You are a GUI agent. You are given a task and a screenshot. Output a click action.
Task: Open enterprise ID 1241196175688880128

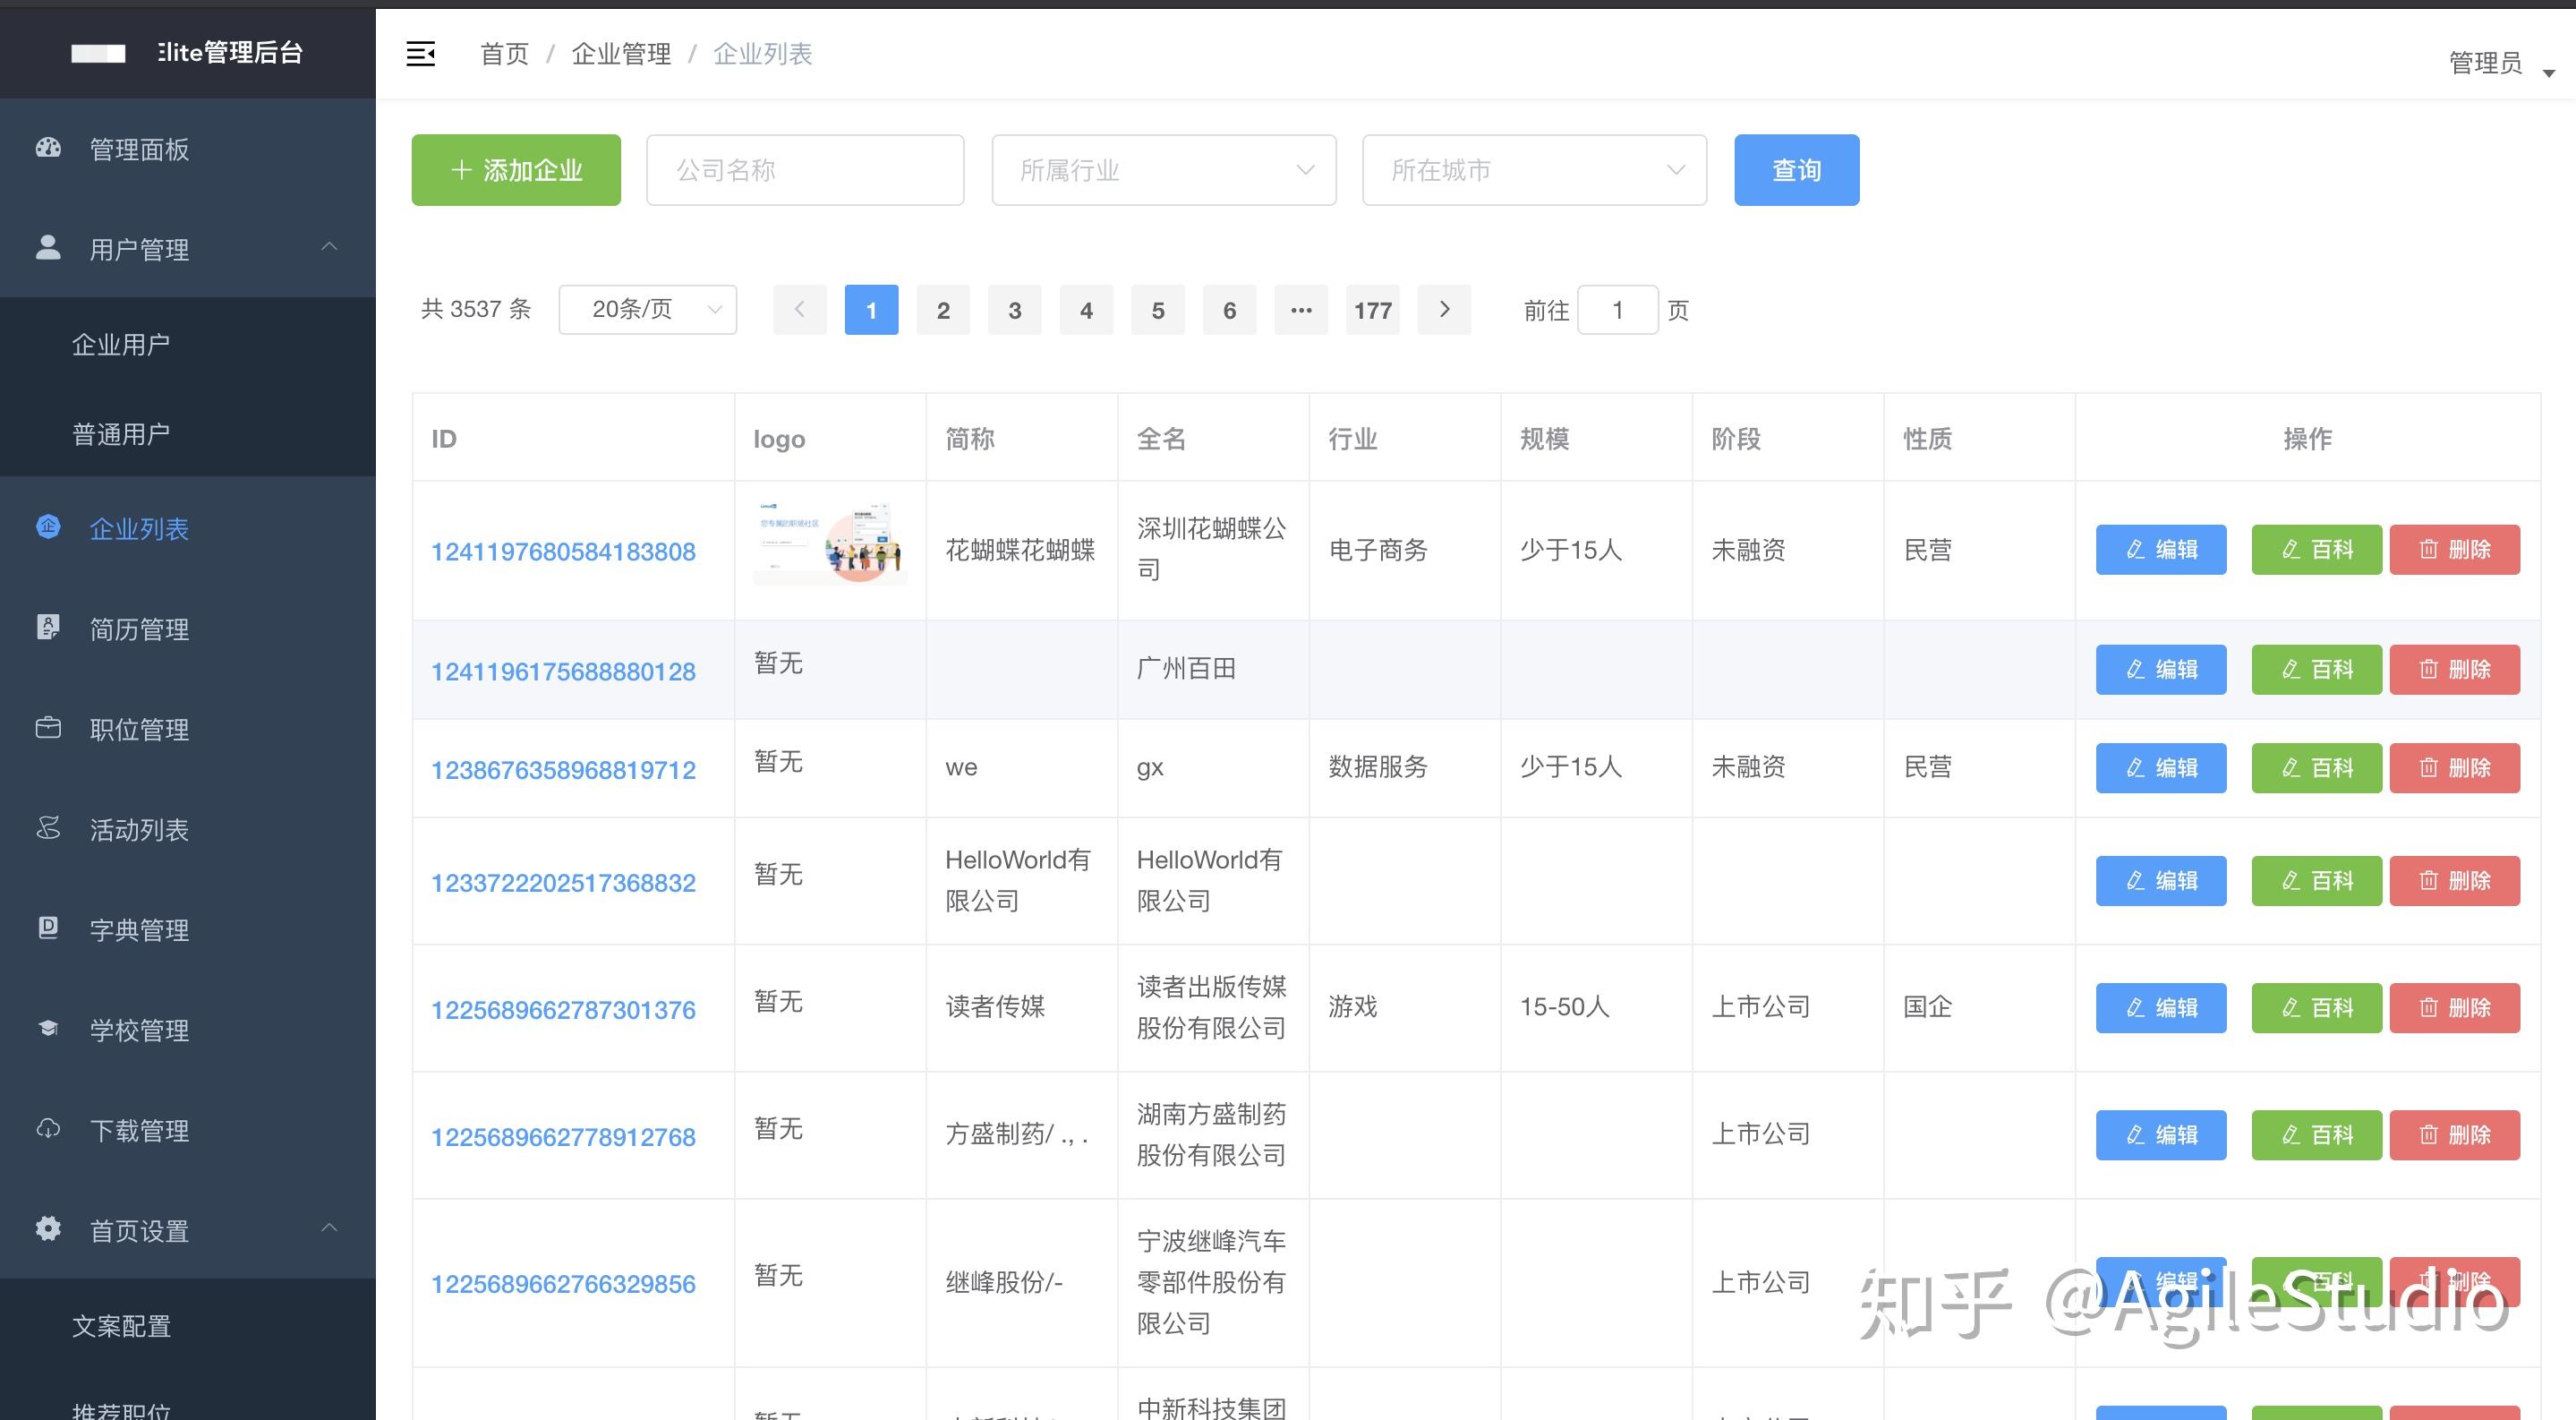(563, 671)
